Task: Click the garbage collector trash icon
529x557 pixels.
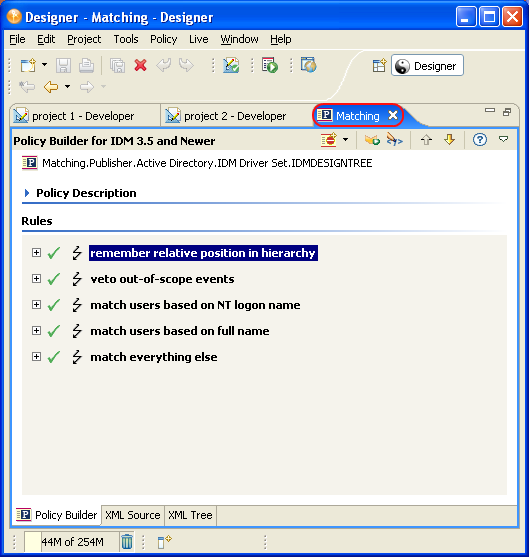Action: [127, 542]
